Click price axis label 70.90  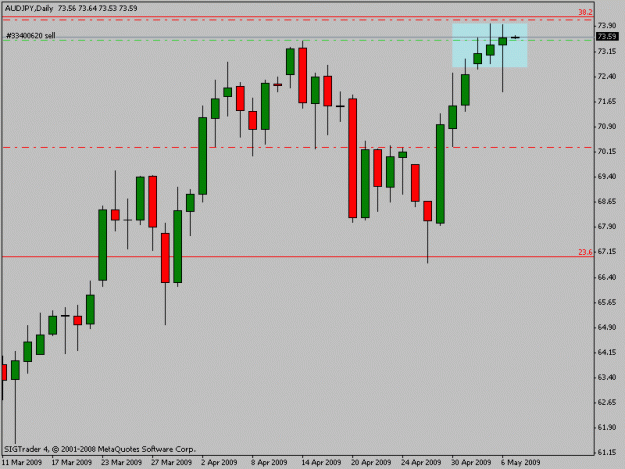[607, 126]
